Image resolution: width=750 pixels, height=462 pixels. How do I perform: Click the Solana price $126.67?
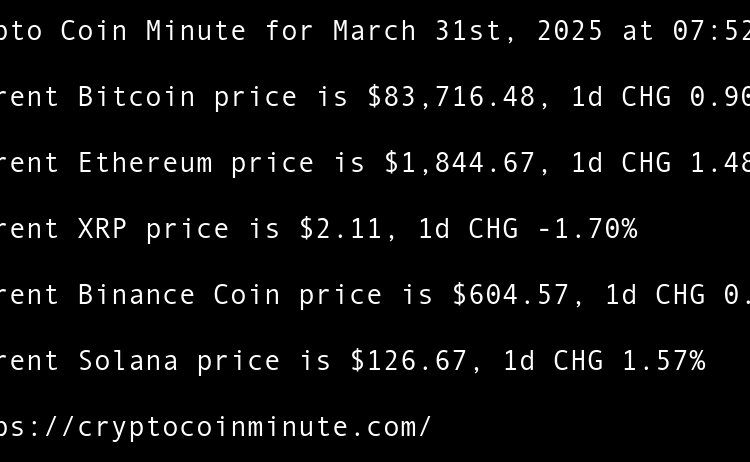pos(409,361)
